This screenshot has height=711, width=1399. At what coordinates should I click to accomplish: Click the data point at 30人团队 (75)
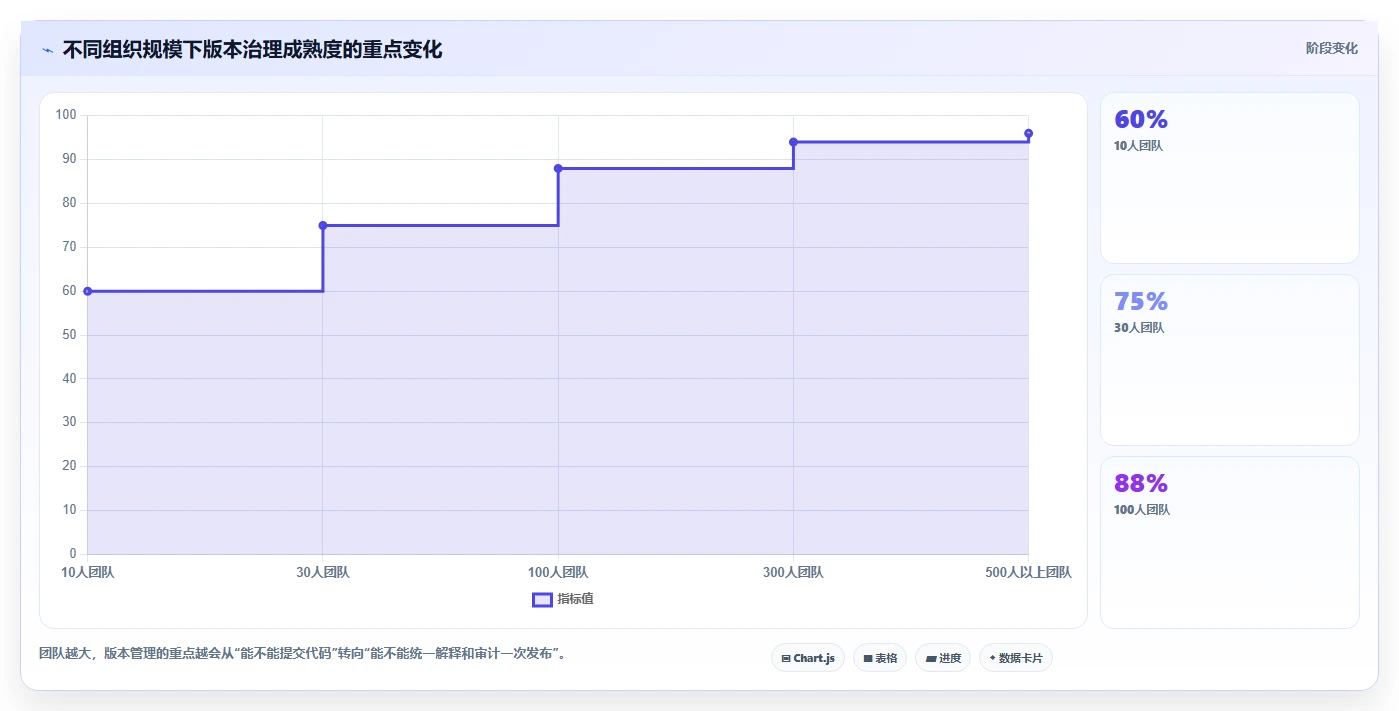pos(323,225)
